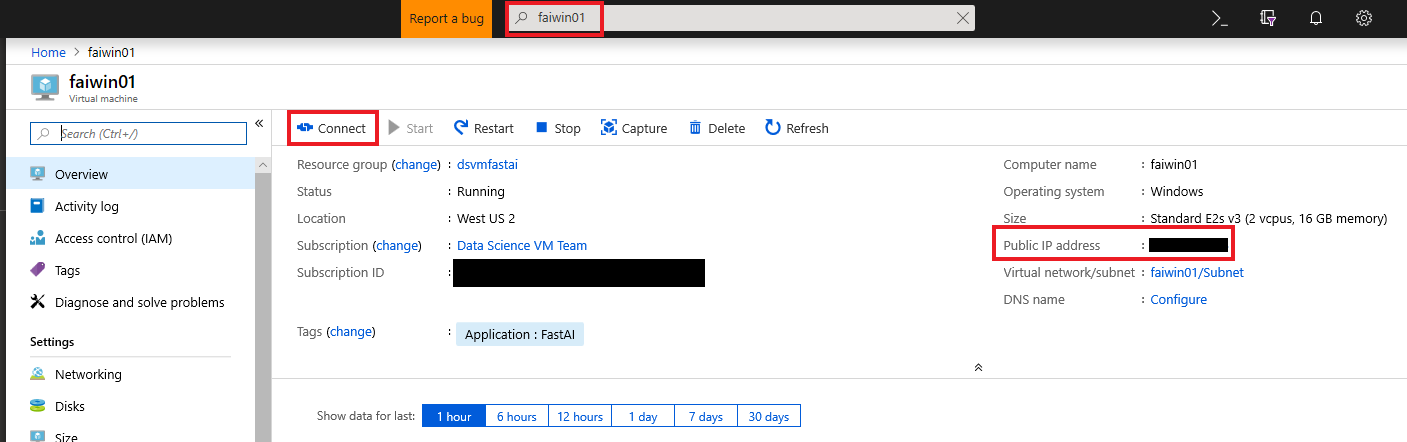The image size is (1407, 442).
Task: Open the portal settings gear
Action: (x=1363, y=18)
